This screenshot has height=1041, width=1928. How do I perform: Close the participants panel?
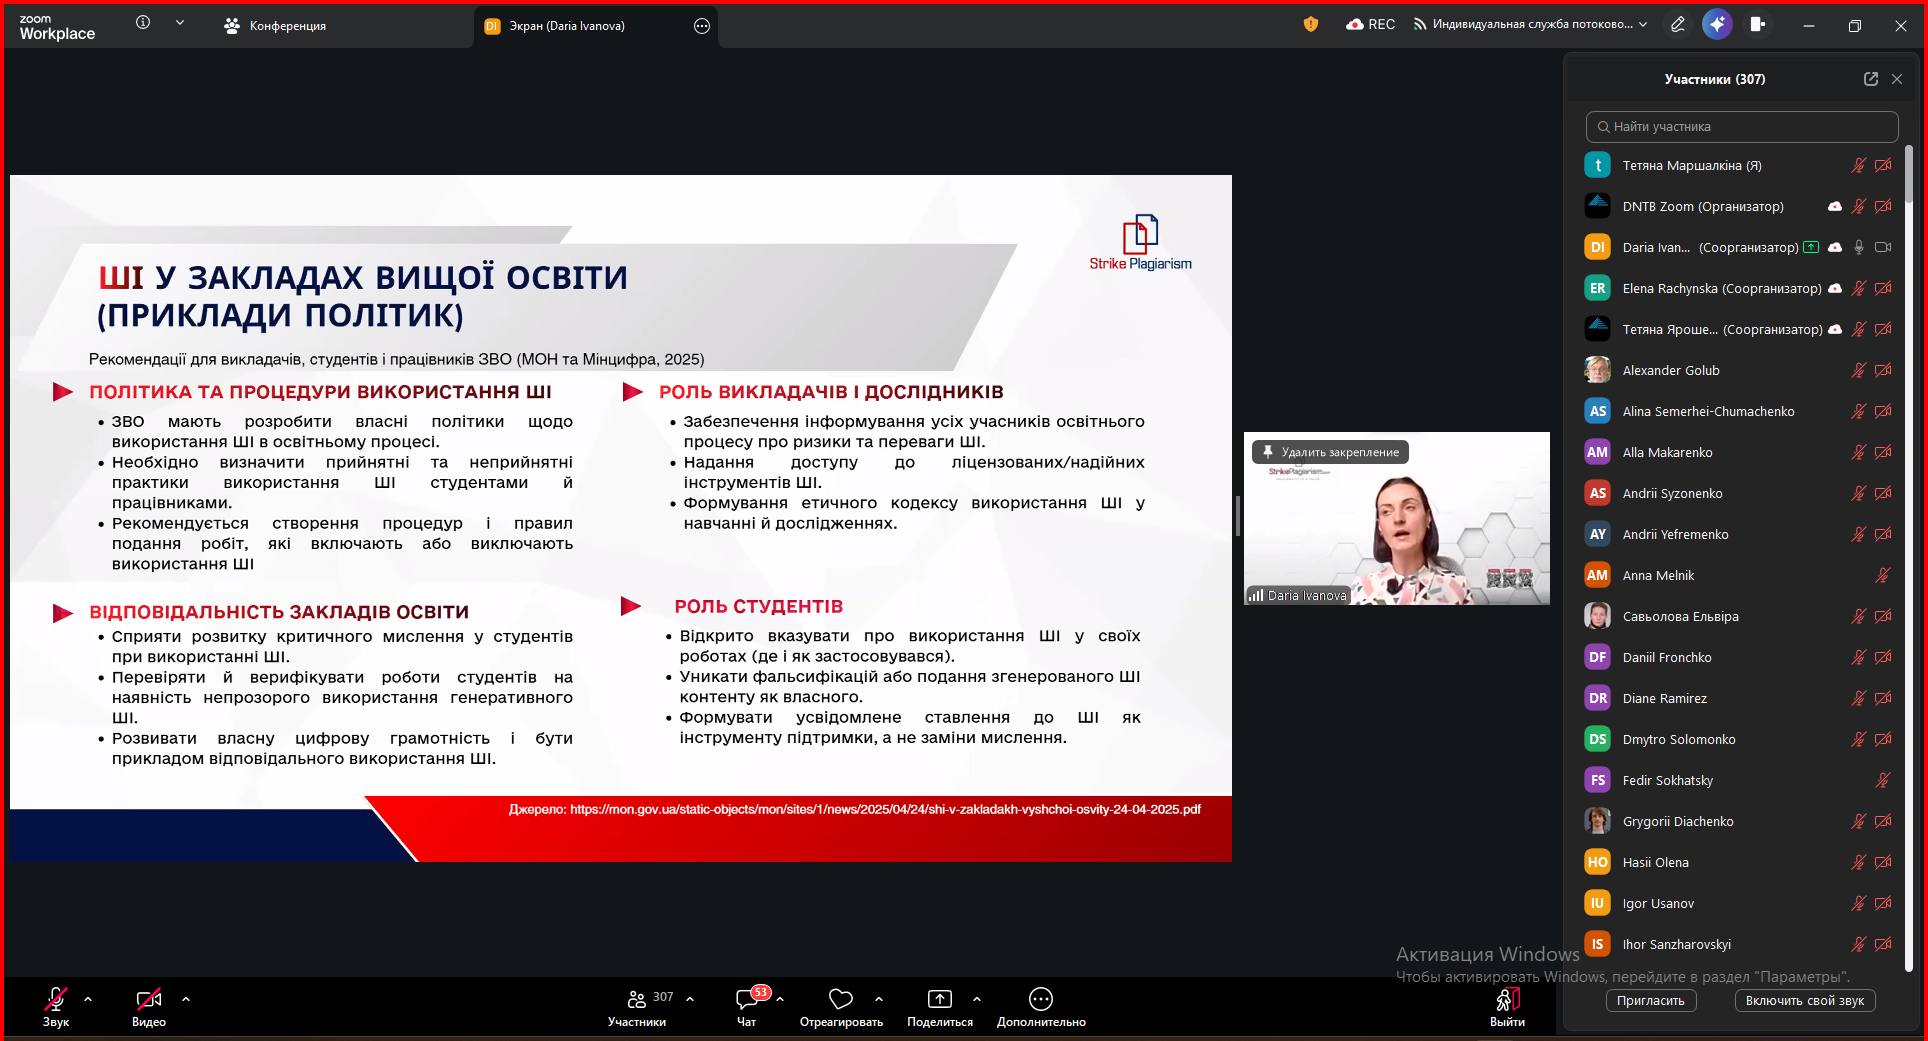click(1897, 79)
